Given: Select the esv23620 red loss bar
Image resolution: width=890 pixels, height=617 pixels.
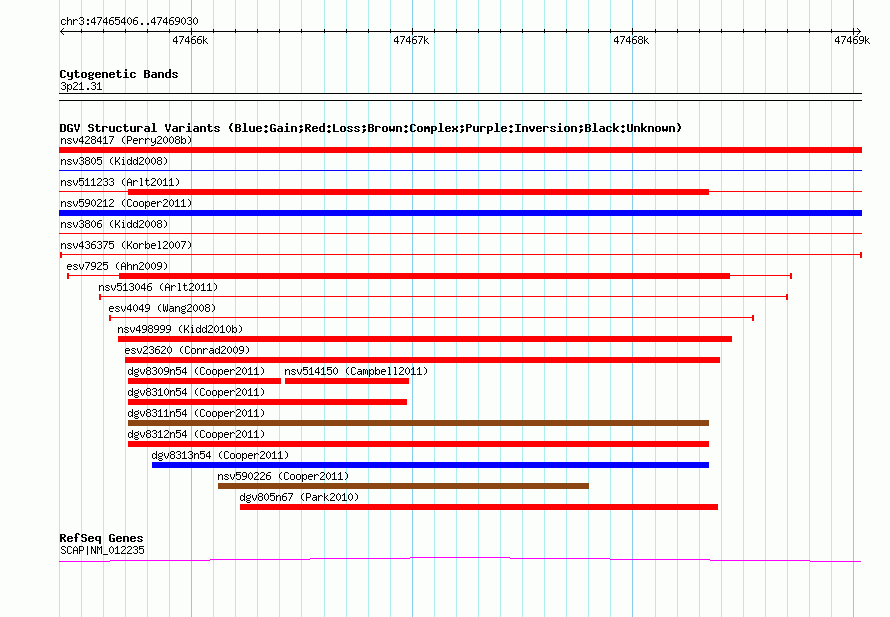Looking at the screenshot, I should click(422, 360).
